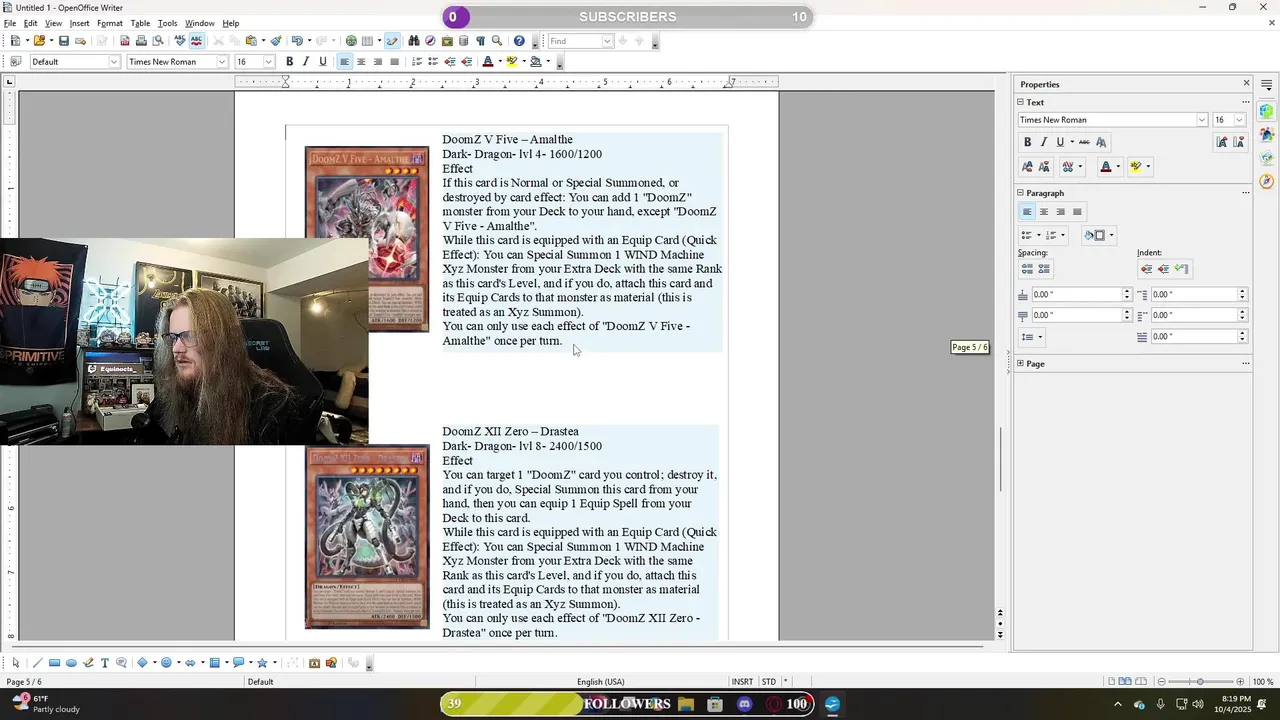
Task: Open the Properties panel font size dropdown
Action: 1239,120
